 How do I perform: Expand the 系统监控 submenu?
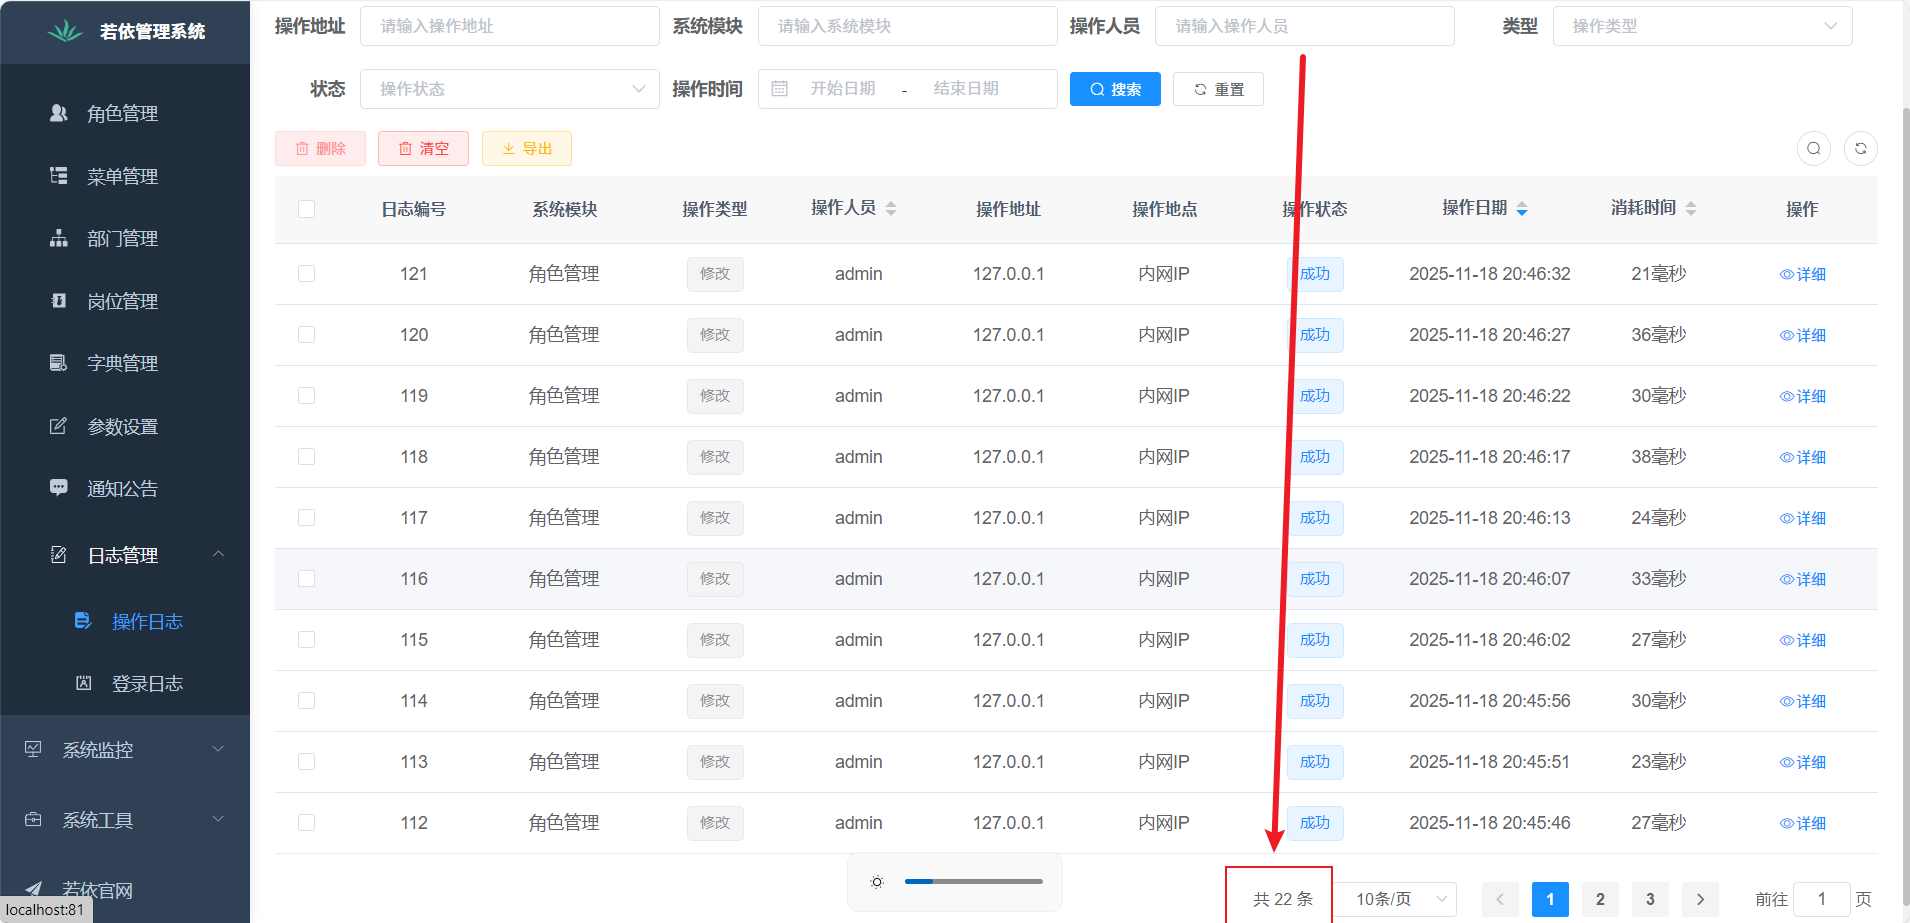(x=218, y=749)
